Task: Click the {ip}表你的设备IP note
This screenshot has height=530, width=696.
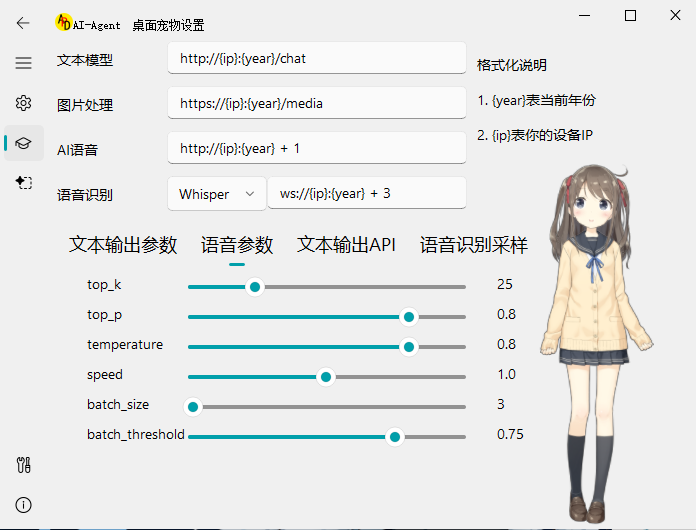Action: [535, 135]
